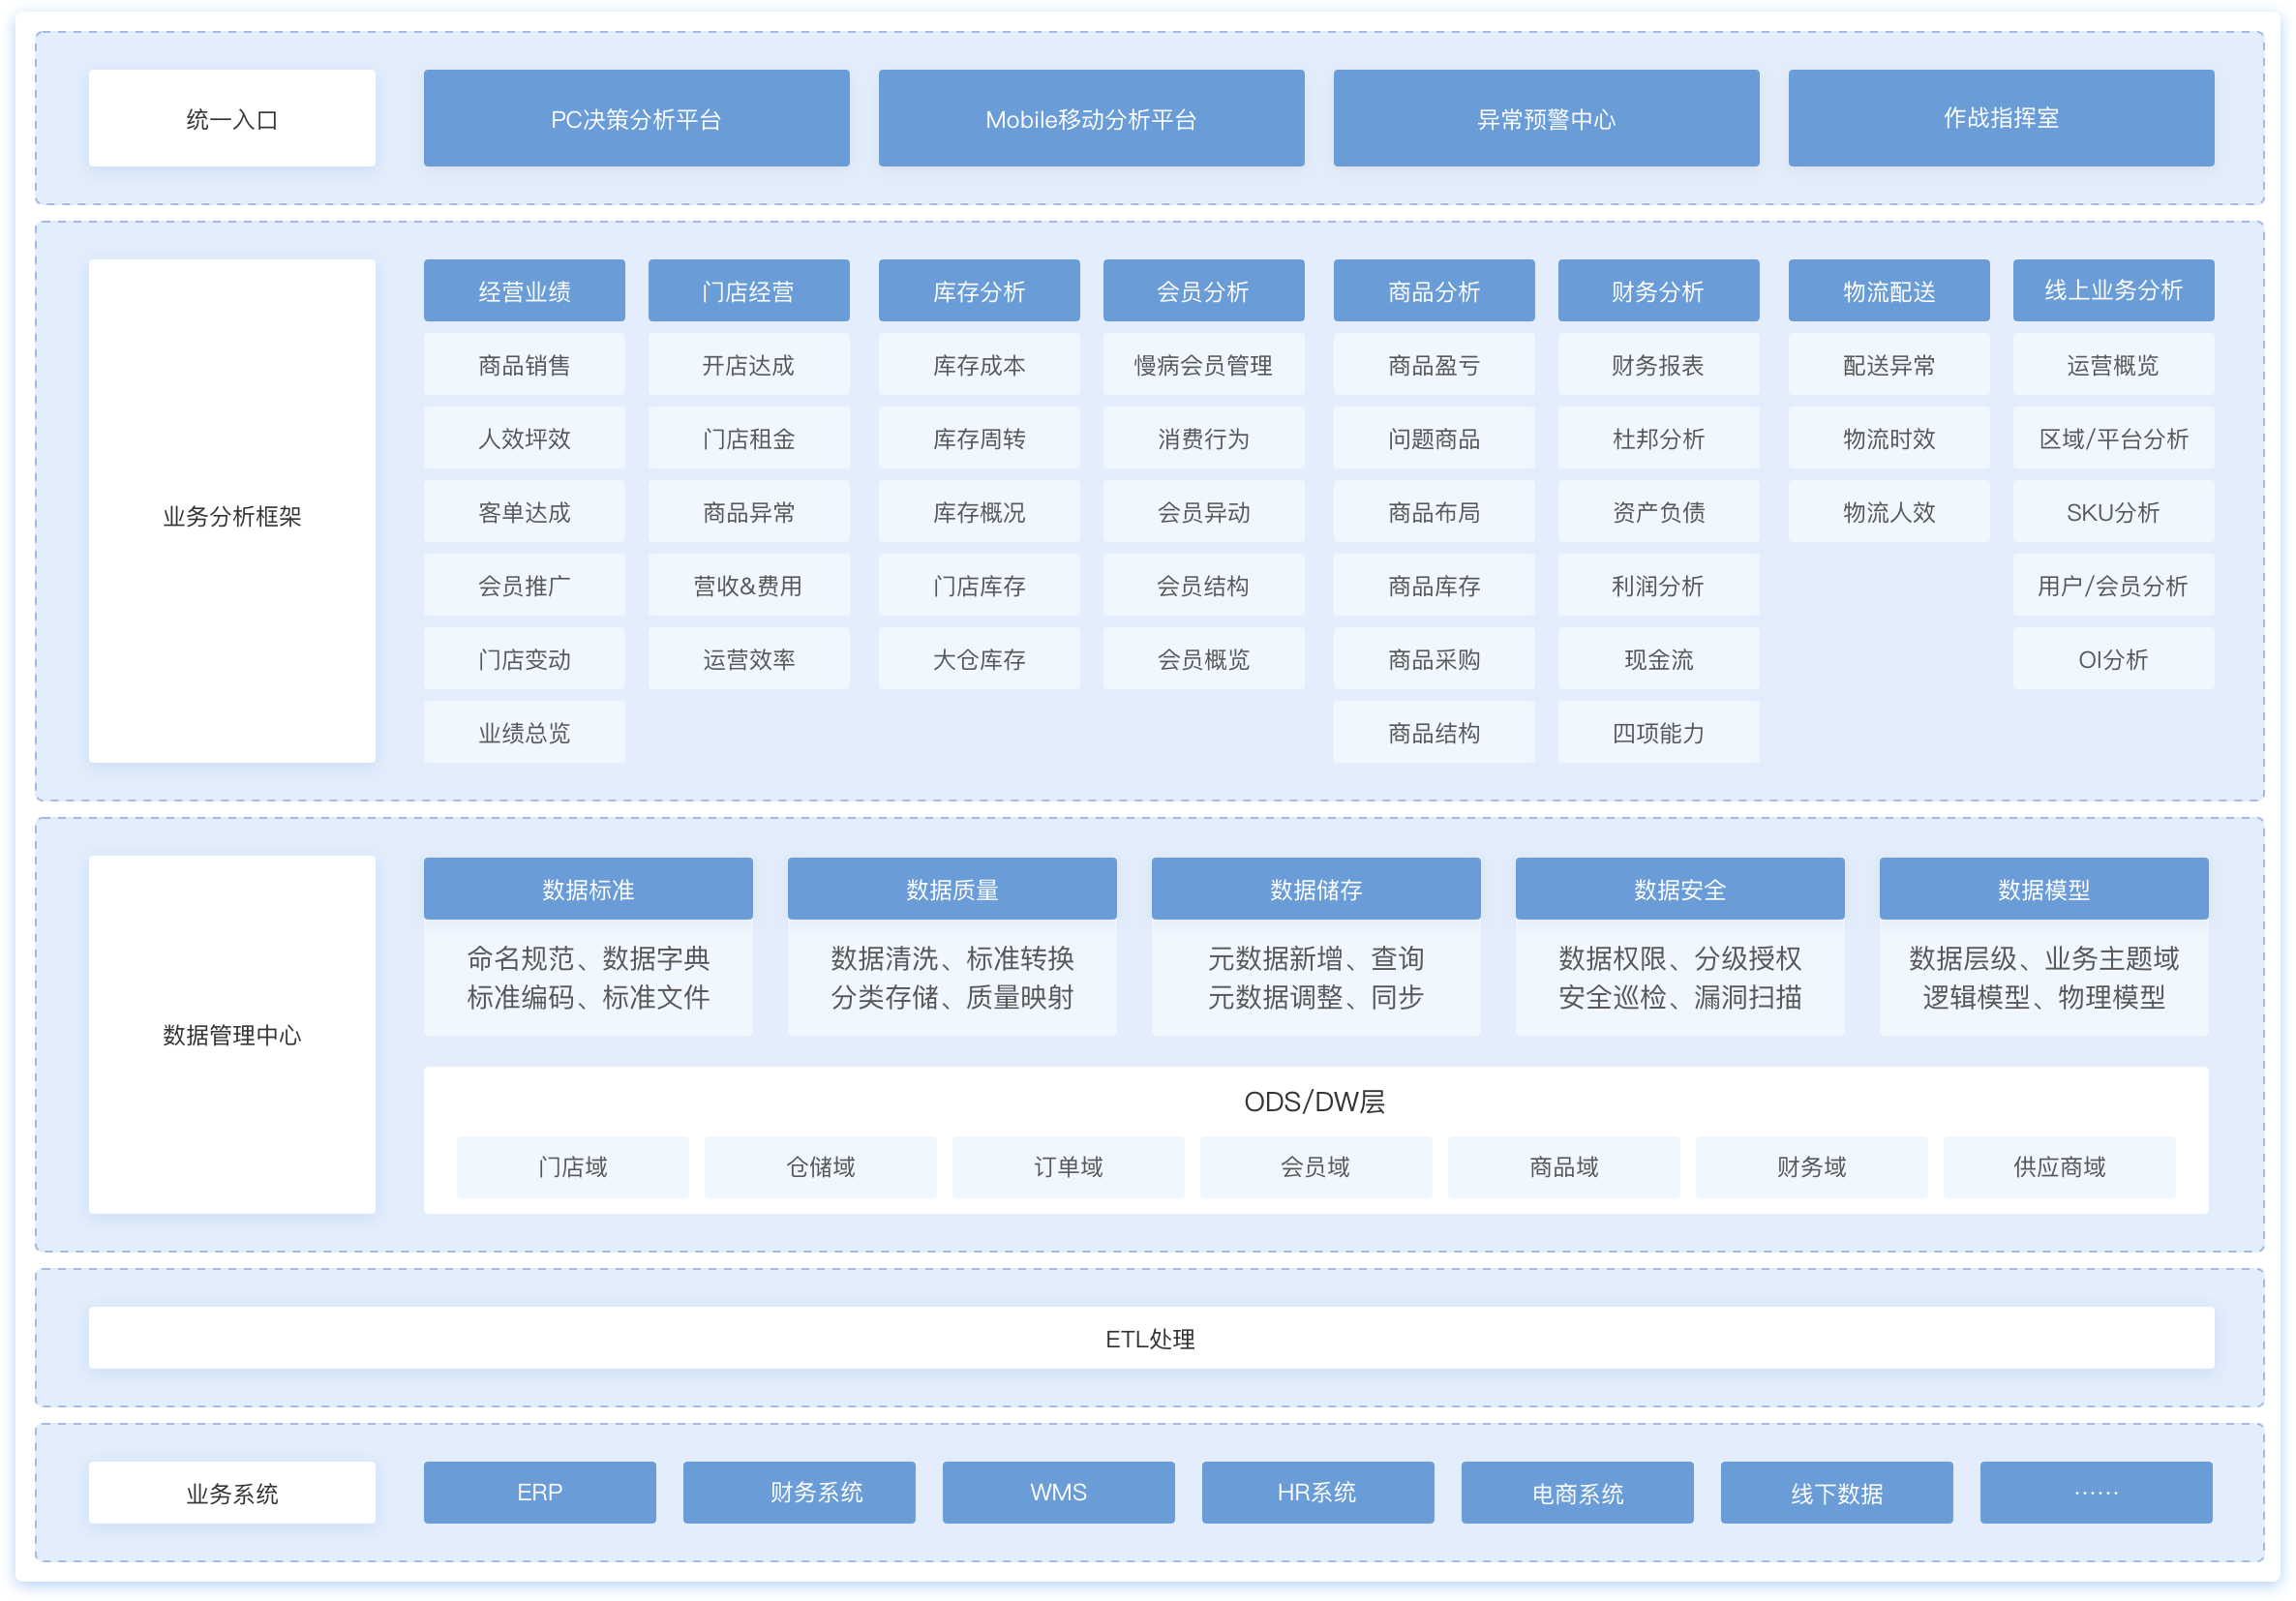Select the ERP system block
Image resolution: width=2296 pixels, height=1601 pixels.
540,1492
